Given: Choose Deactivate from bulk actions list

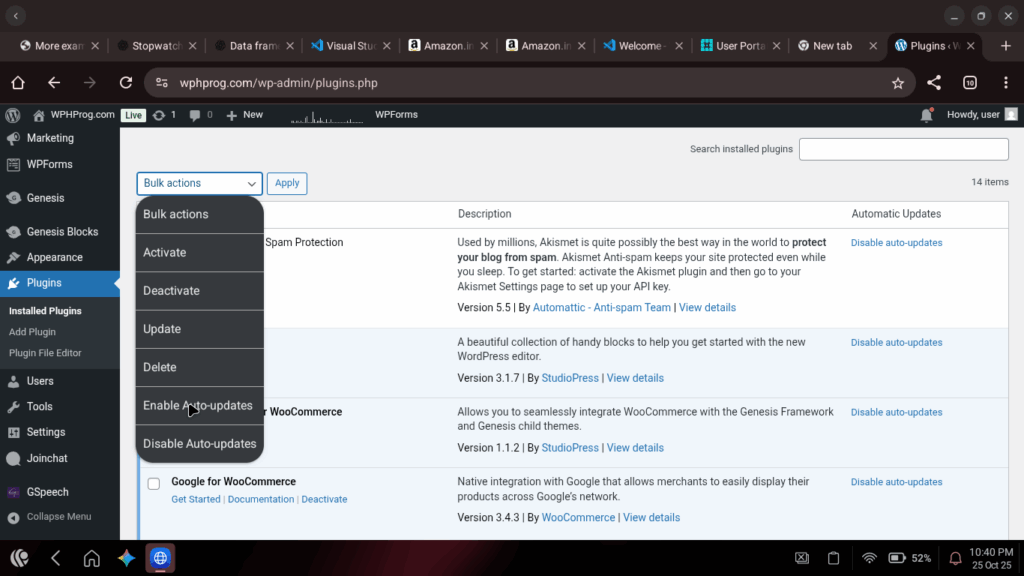Looking at the screenshot, I should 171,291.
